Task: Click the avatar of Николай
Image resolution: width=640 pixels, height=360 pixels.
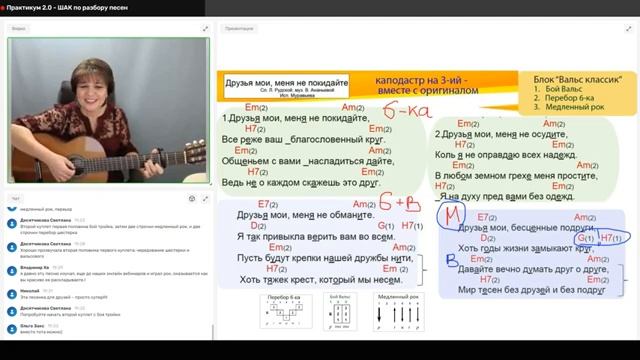Action: point(12,294)
